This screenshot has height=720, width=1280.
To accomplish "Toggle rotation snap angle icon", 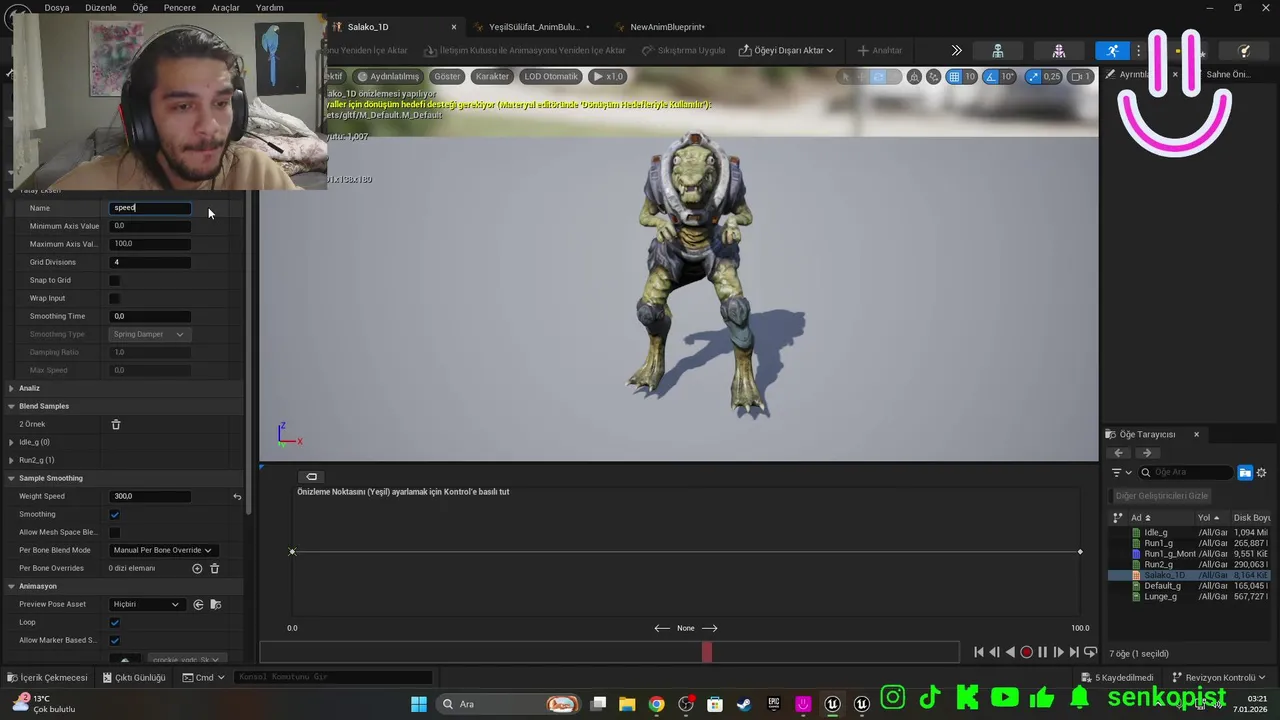I will click(x=990, y=76).
